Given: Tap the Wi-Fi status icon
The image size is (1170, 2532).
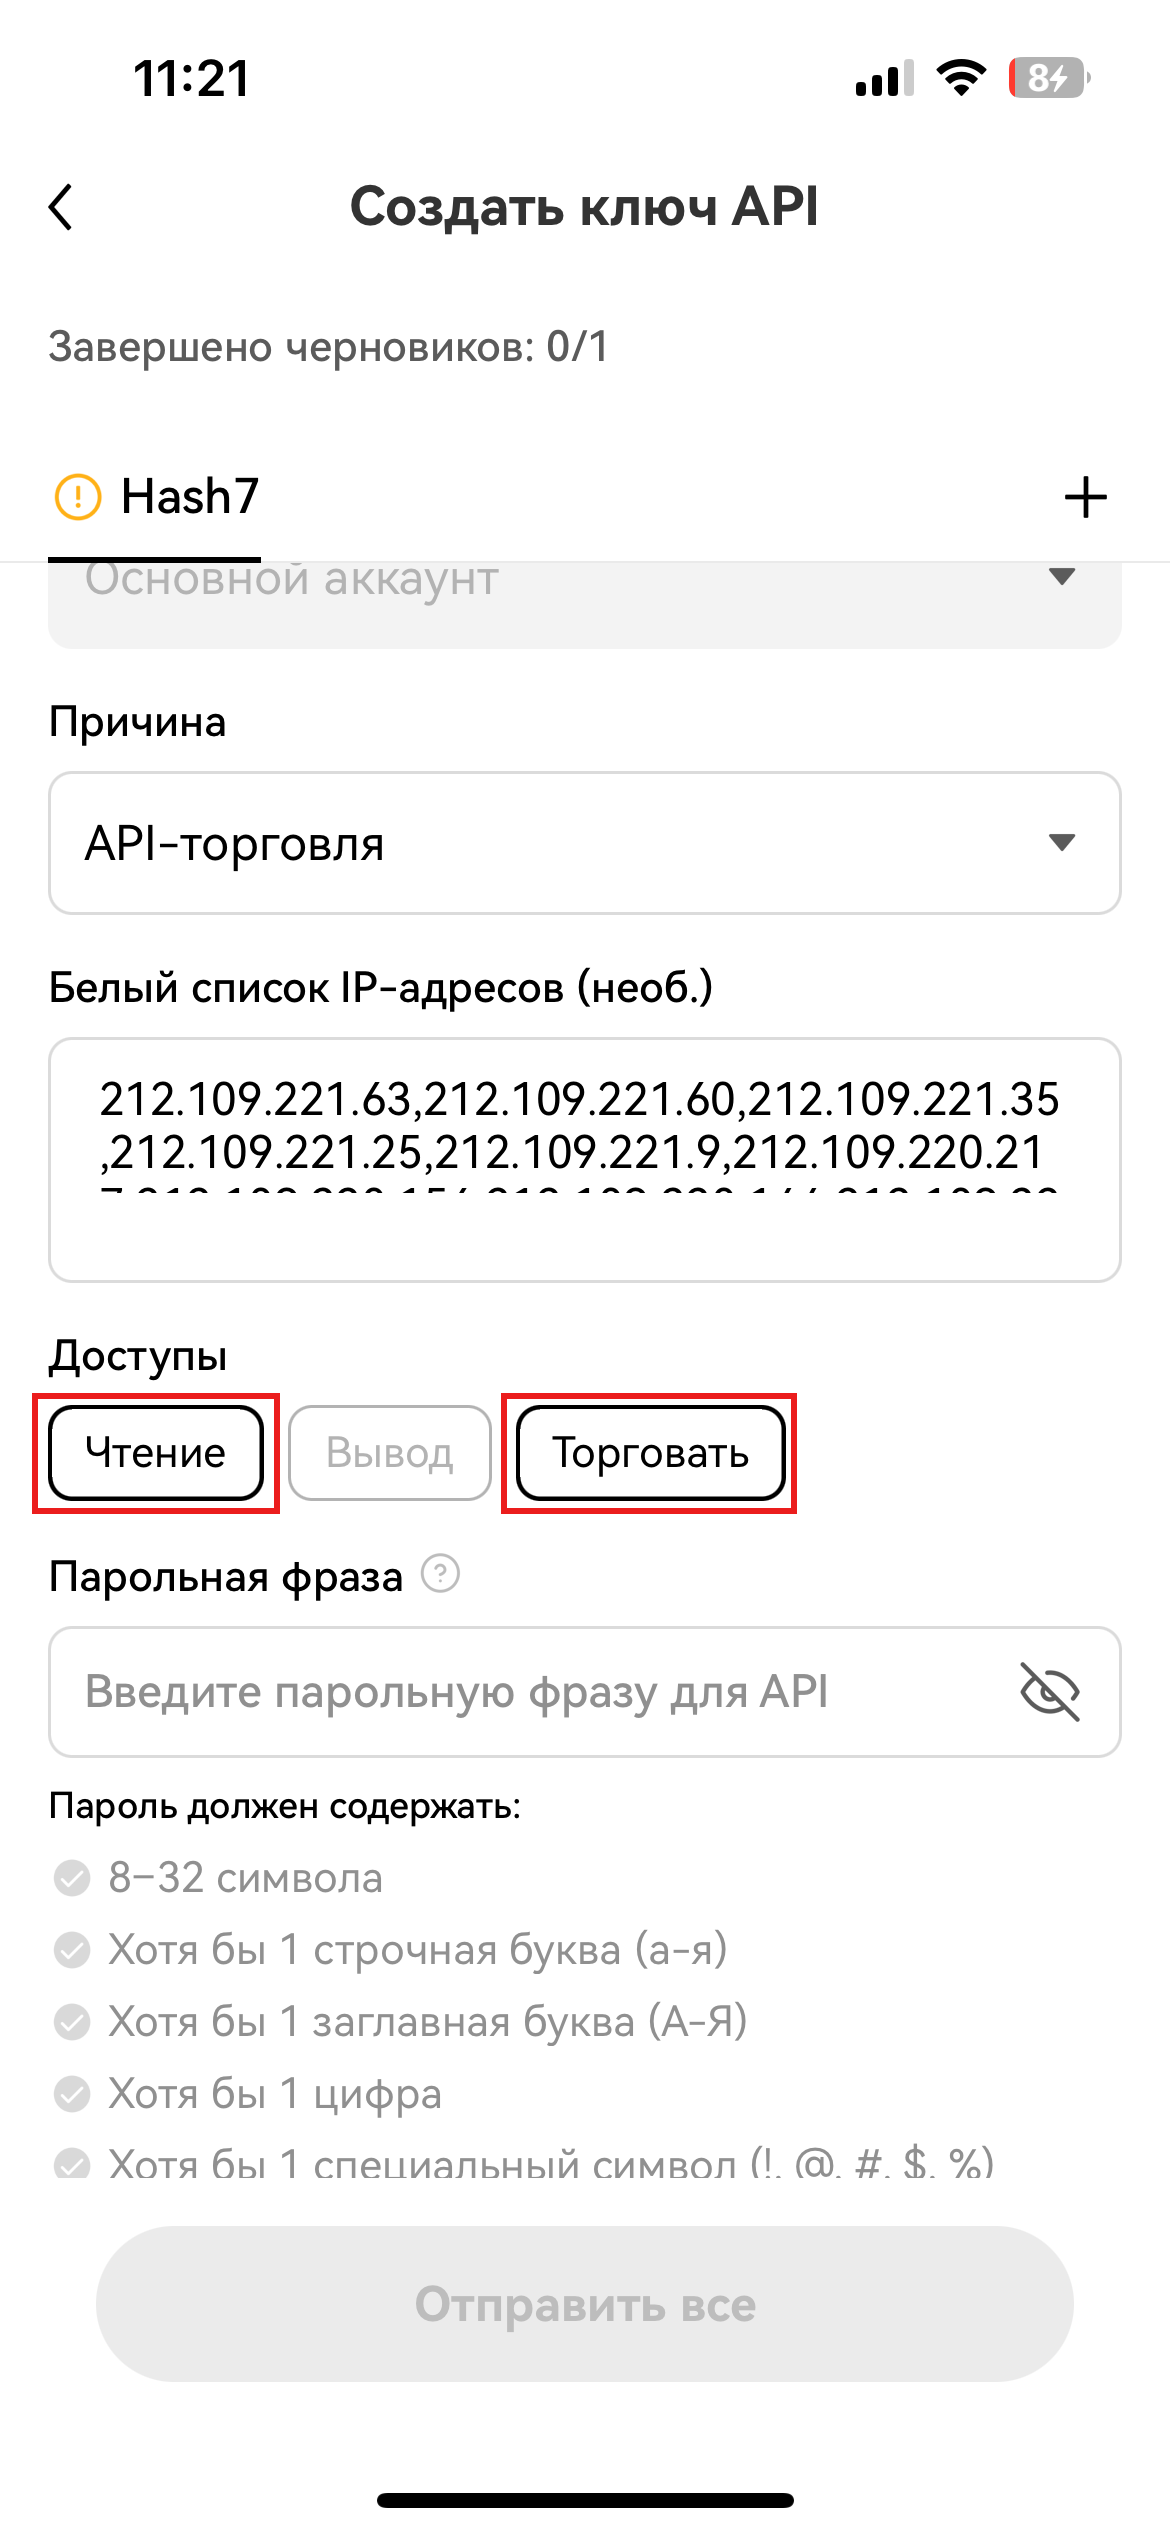Looking at the screenshot, I should click(961, 78).
